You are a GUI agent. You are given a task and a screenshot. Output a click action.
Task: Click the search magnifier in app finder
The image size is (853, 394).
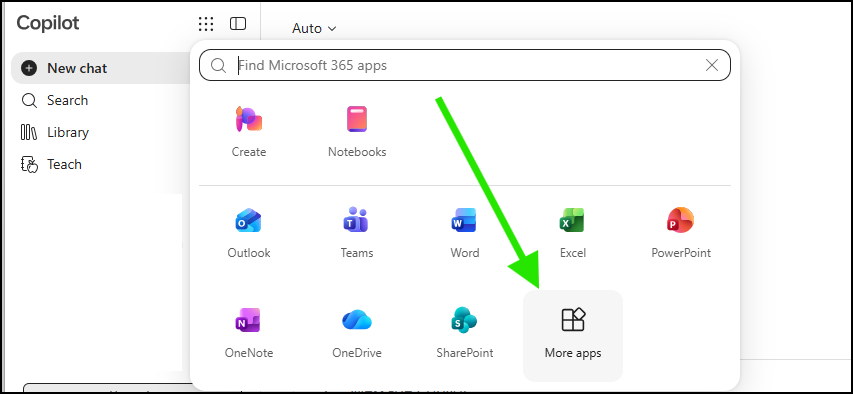[x=218, y=66]
